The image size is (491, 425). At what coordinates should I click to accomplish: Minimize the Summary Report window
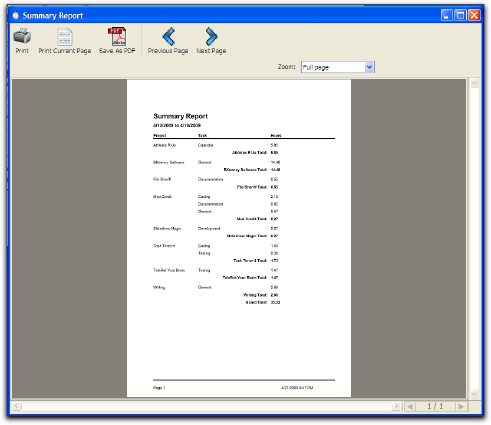[x=447, y=15]
